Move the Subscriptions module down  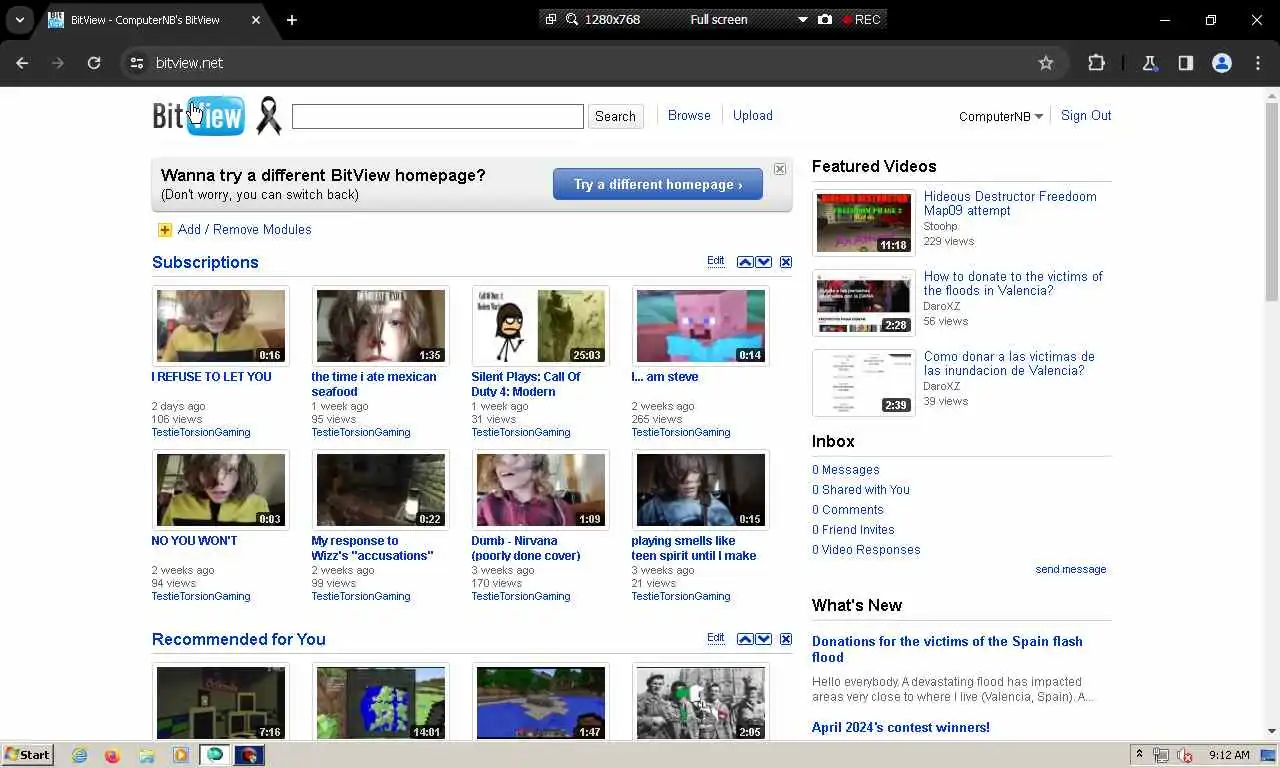click(764, 262)
